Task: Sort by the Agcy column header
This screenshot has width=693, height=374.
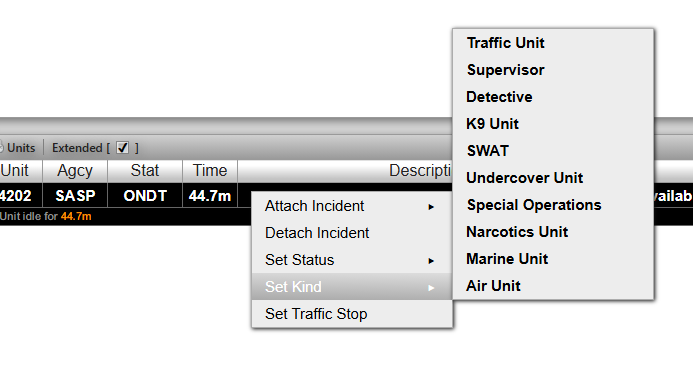Action: pyautogui.click(x=75, y=171)
